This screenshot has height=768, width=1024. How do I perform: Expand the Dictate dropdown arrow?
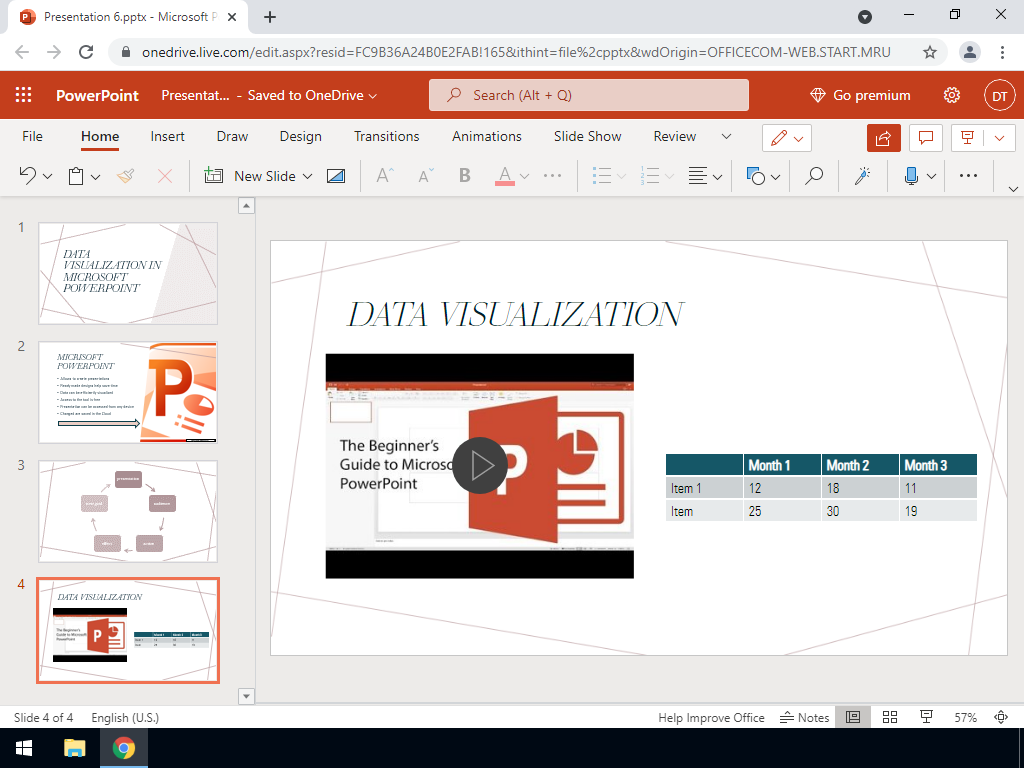[x=931, y=176]
